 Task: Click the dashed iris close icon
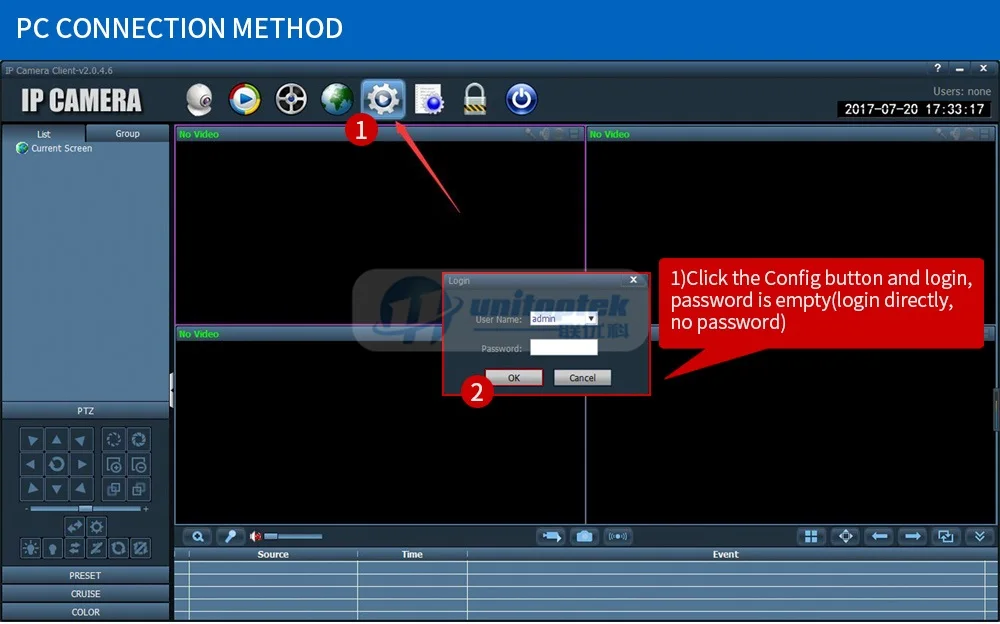tap(114, 440)
